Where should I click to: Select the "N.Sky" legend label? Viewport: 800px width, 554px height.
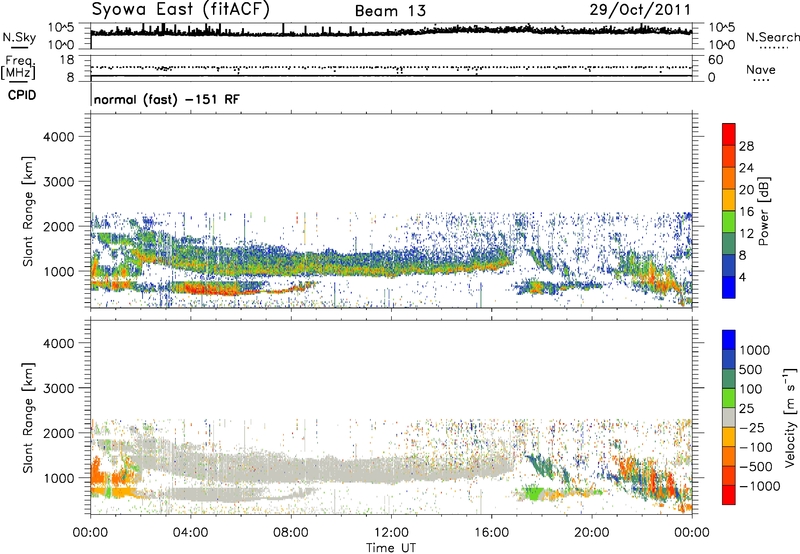pyautogui.click(x=19, y=37)
